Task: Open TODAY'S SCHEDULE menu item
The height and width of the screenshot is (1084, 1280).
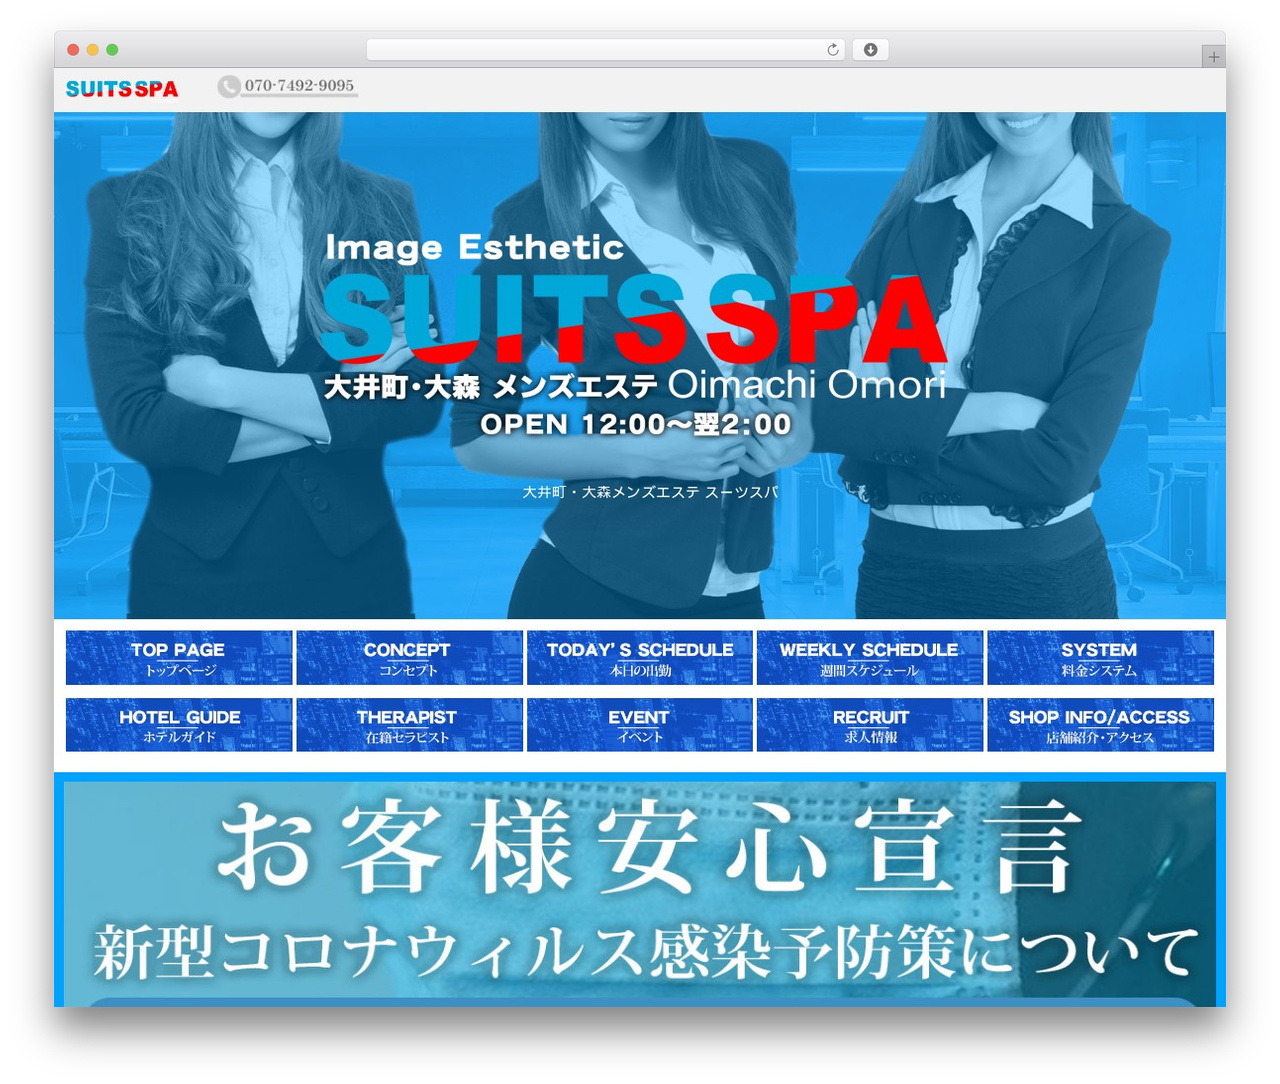Action: (x=640, y=658)
